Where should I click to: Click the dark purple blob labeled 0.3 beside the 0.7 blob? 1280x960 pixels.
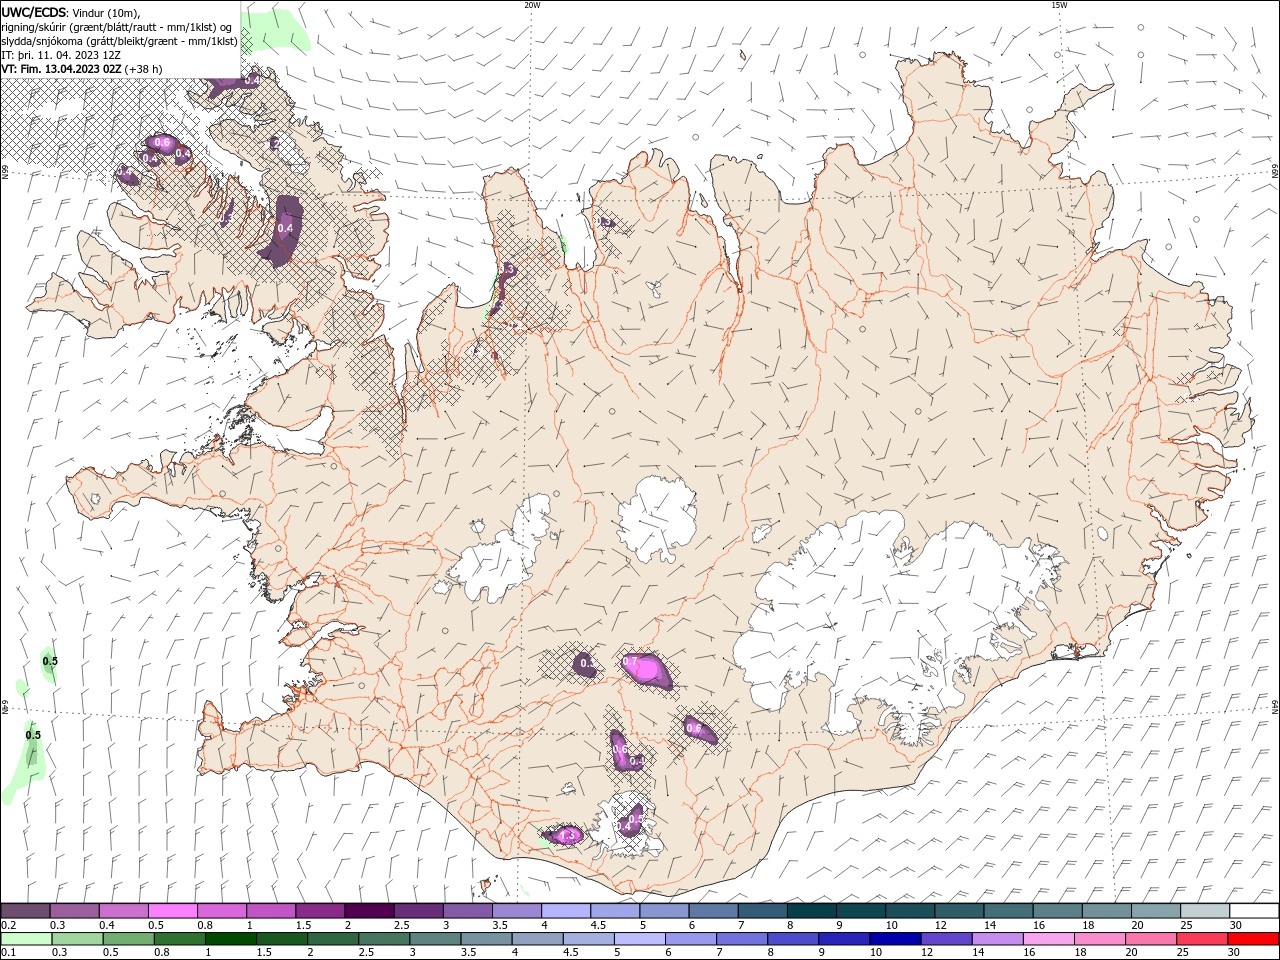(585, 665)
